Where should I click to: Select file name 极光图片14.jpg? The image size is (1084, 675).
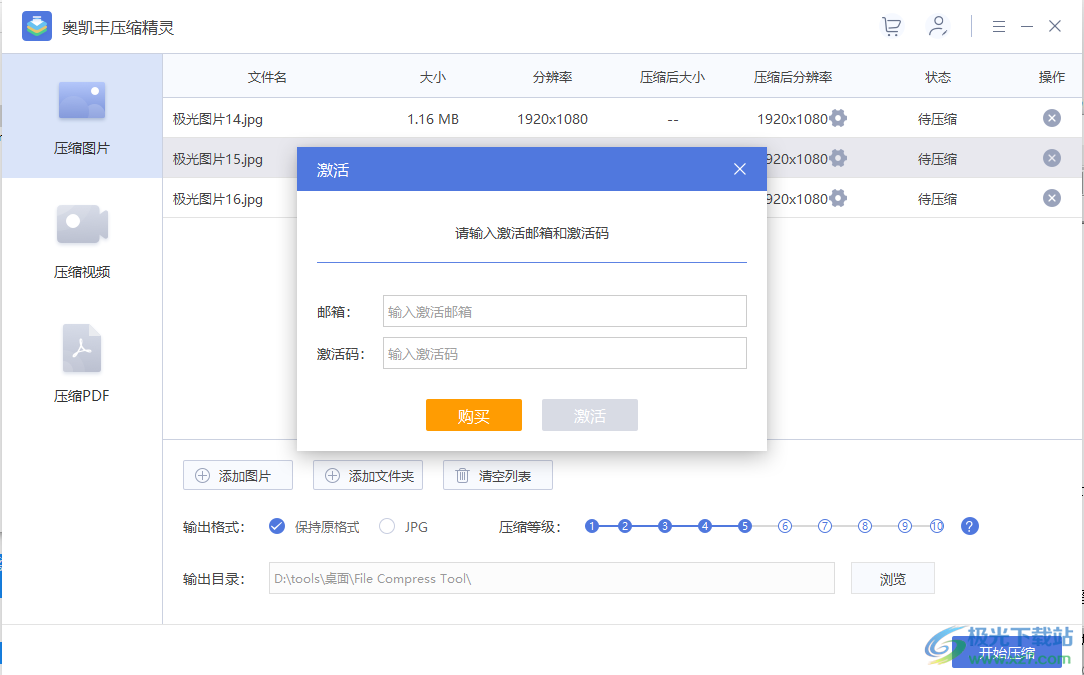click(x=218, y=119)
